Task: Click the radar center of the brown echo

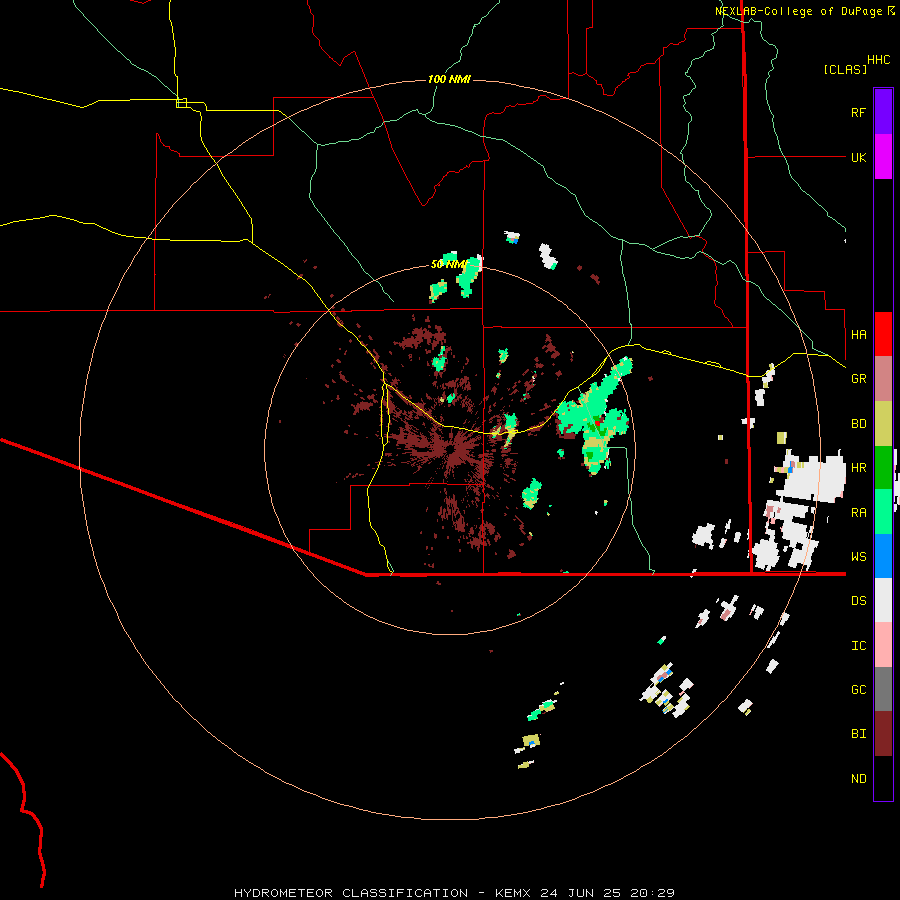Action: 453,450
